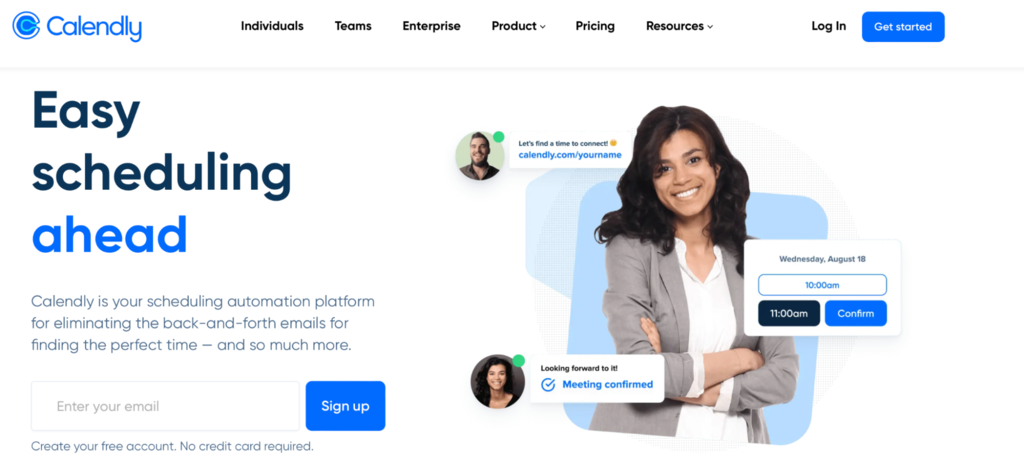Select the 10:00am time slot
This screenshot has width=1024, height=463.
822,285
